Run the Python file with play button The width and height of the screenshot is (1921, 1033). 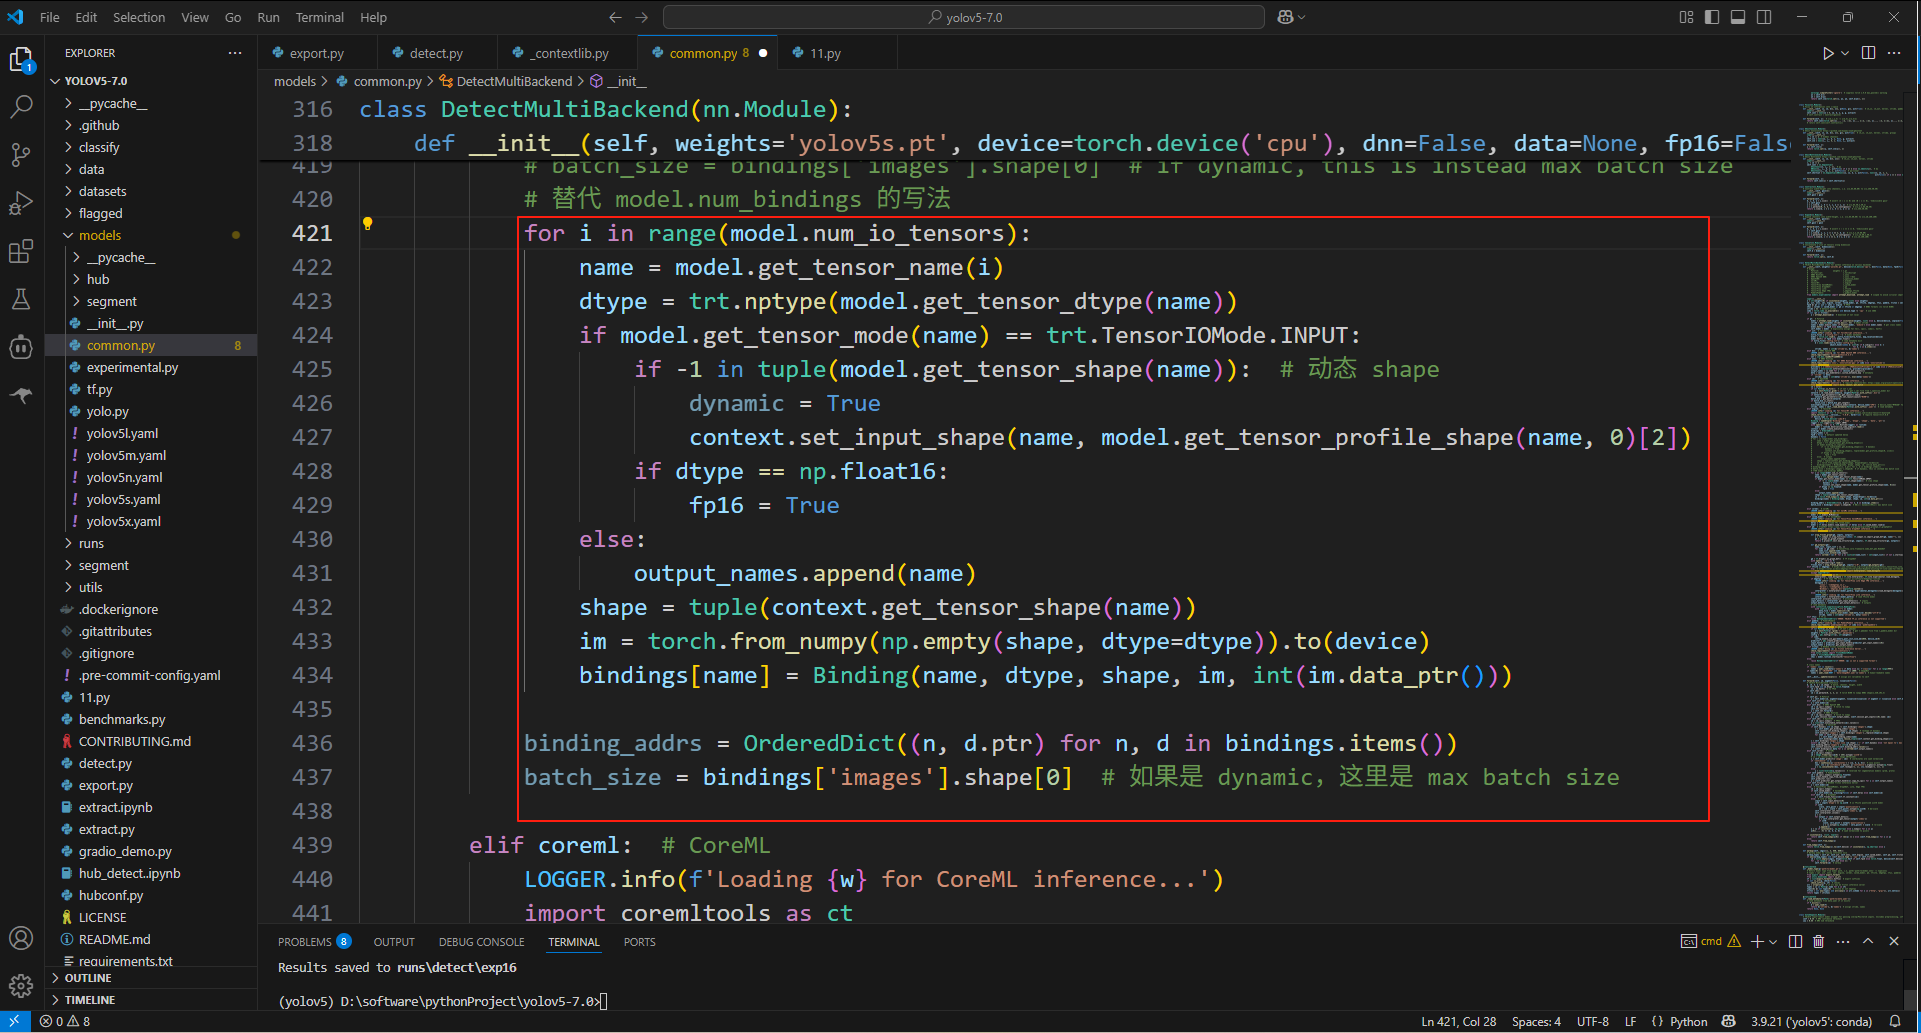(1828, 53)
